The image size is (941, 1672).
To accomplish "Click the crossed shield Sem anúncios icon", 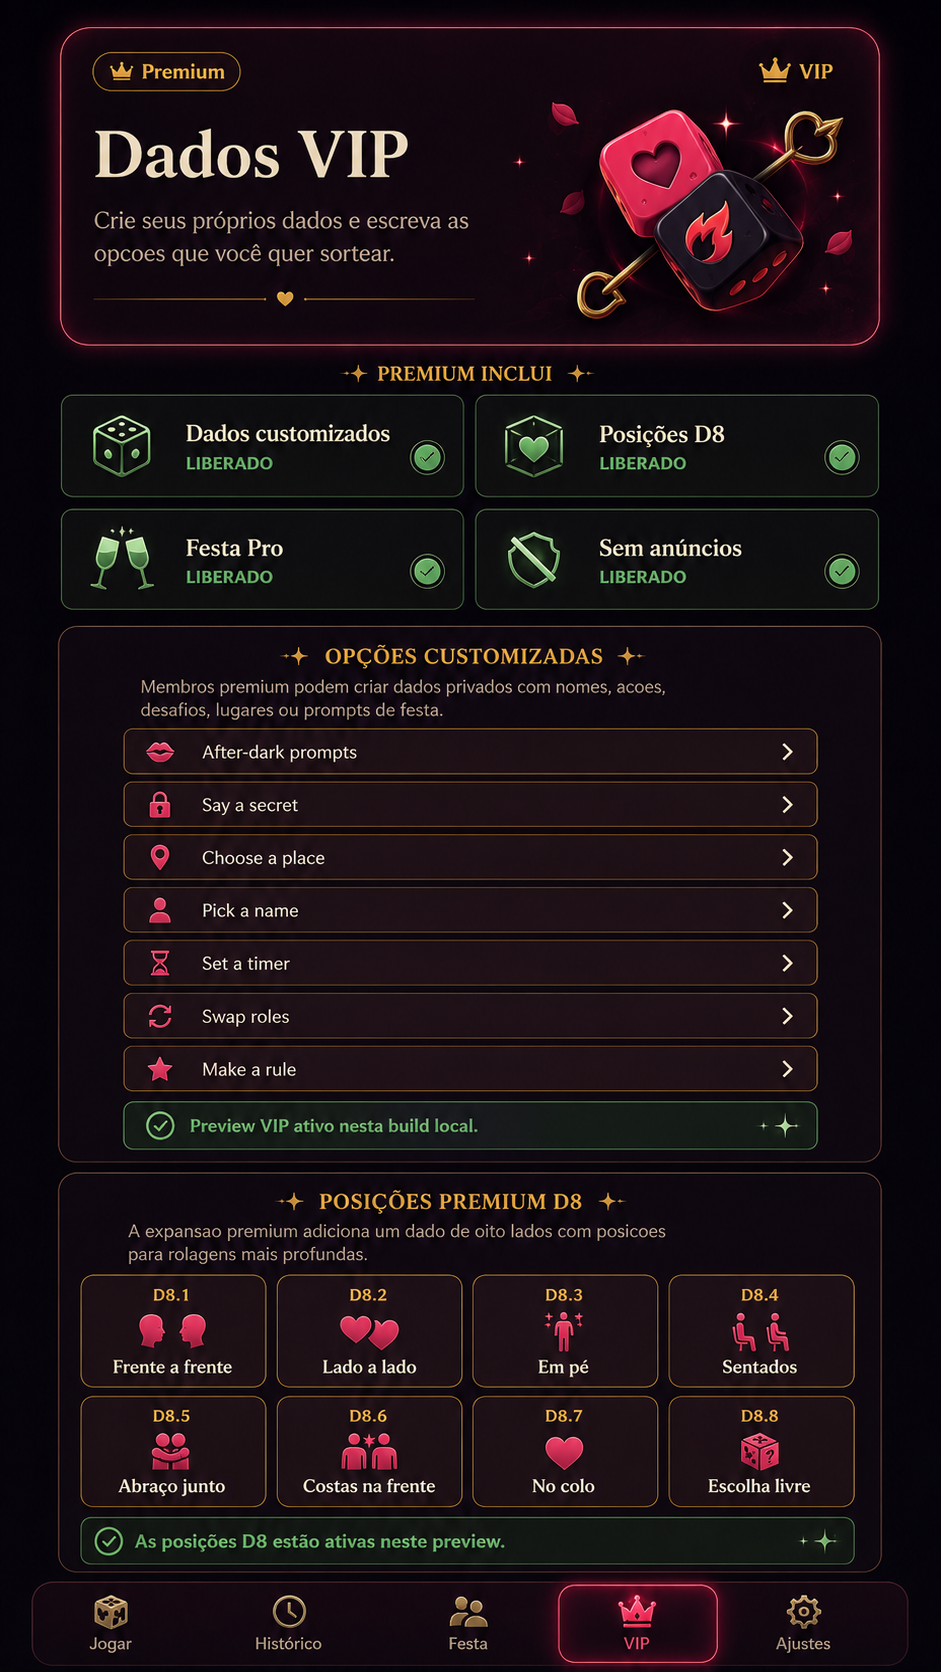I will [533, 559].
